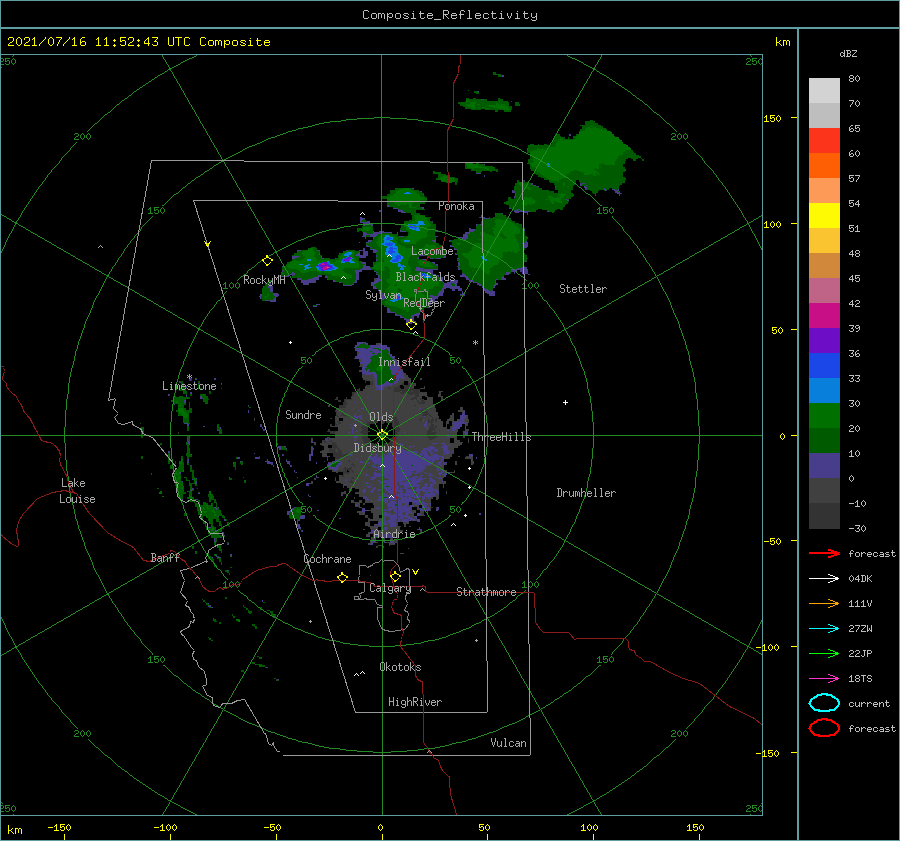Image resolution: width=900 pixels, height=841 pixels.
Task: Click the cyan 27ZW arrow icon
Action: coord(824,629)
